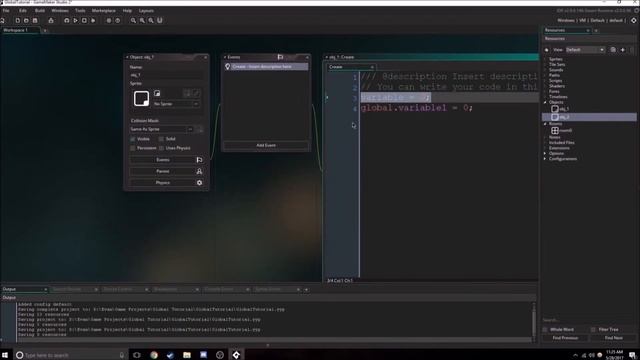Viewport: 640px width, 360px height.
Task: Click the Find Next button
Action: click(613, 338)
